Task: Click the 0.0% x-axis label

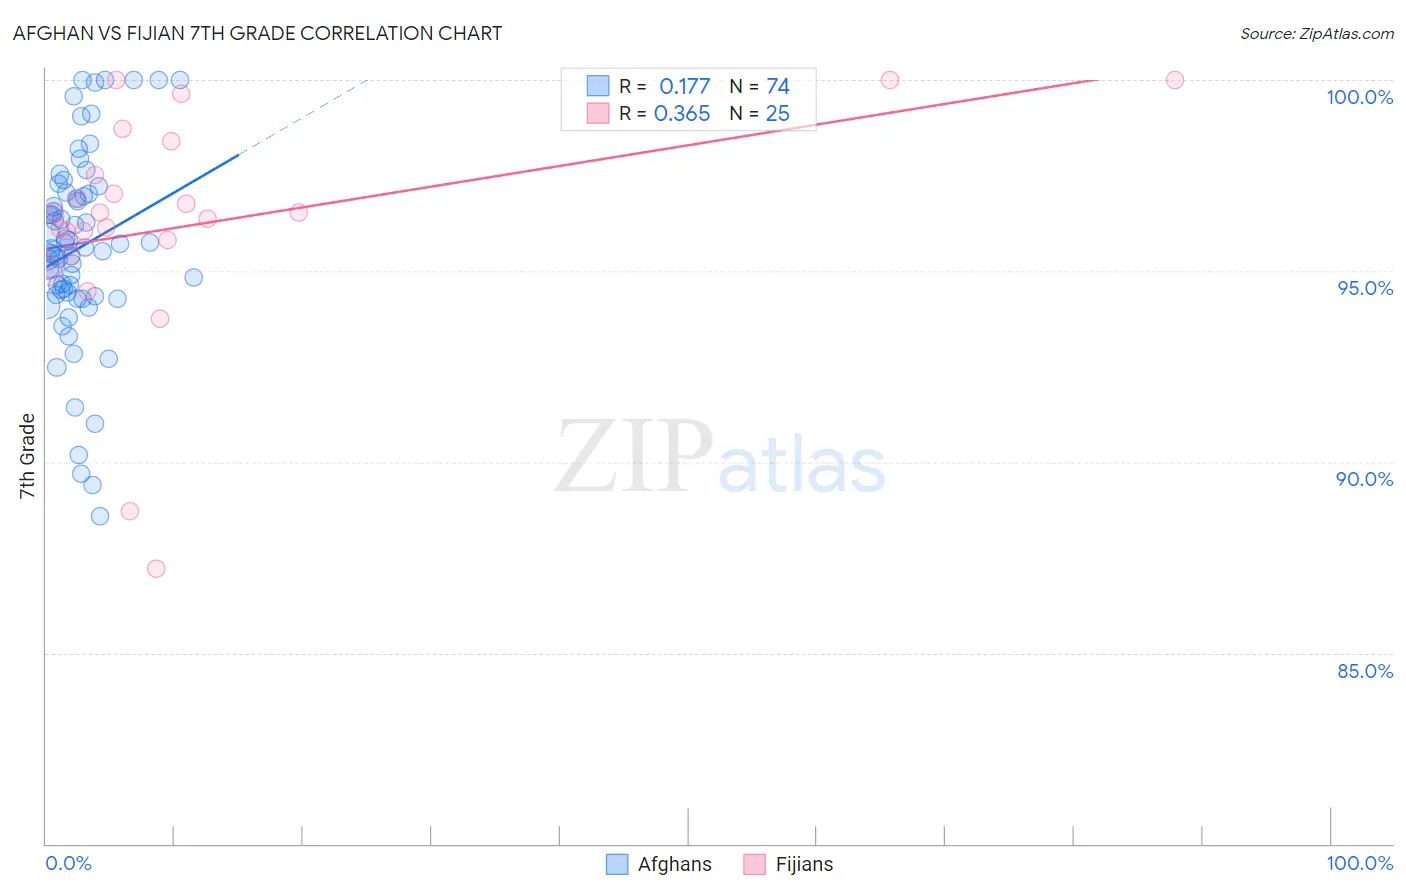Action: coord(68,863)
